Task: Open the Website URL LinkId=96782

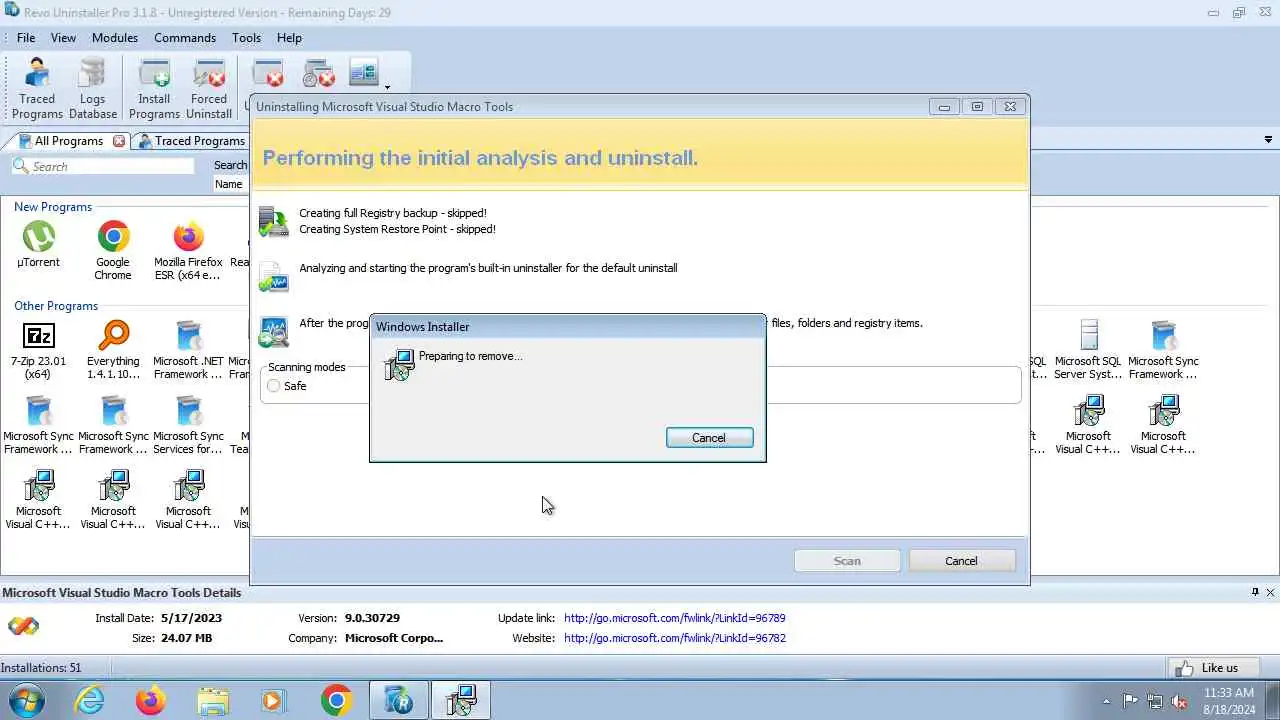Action: 674,638
